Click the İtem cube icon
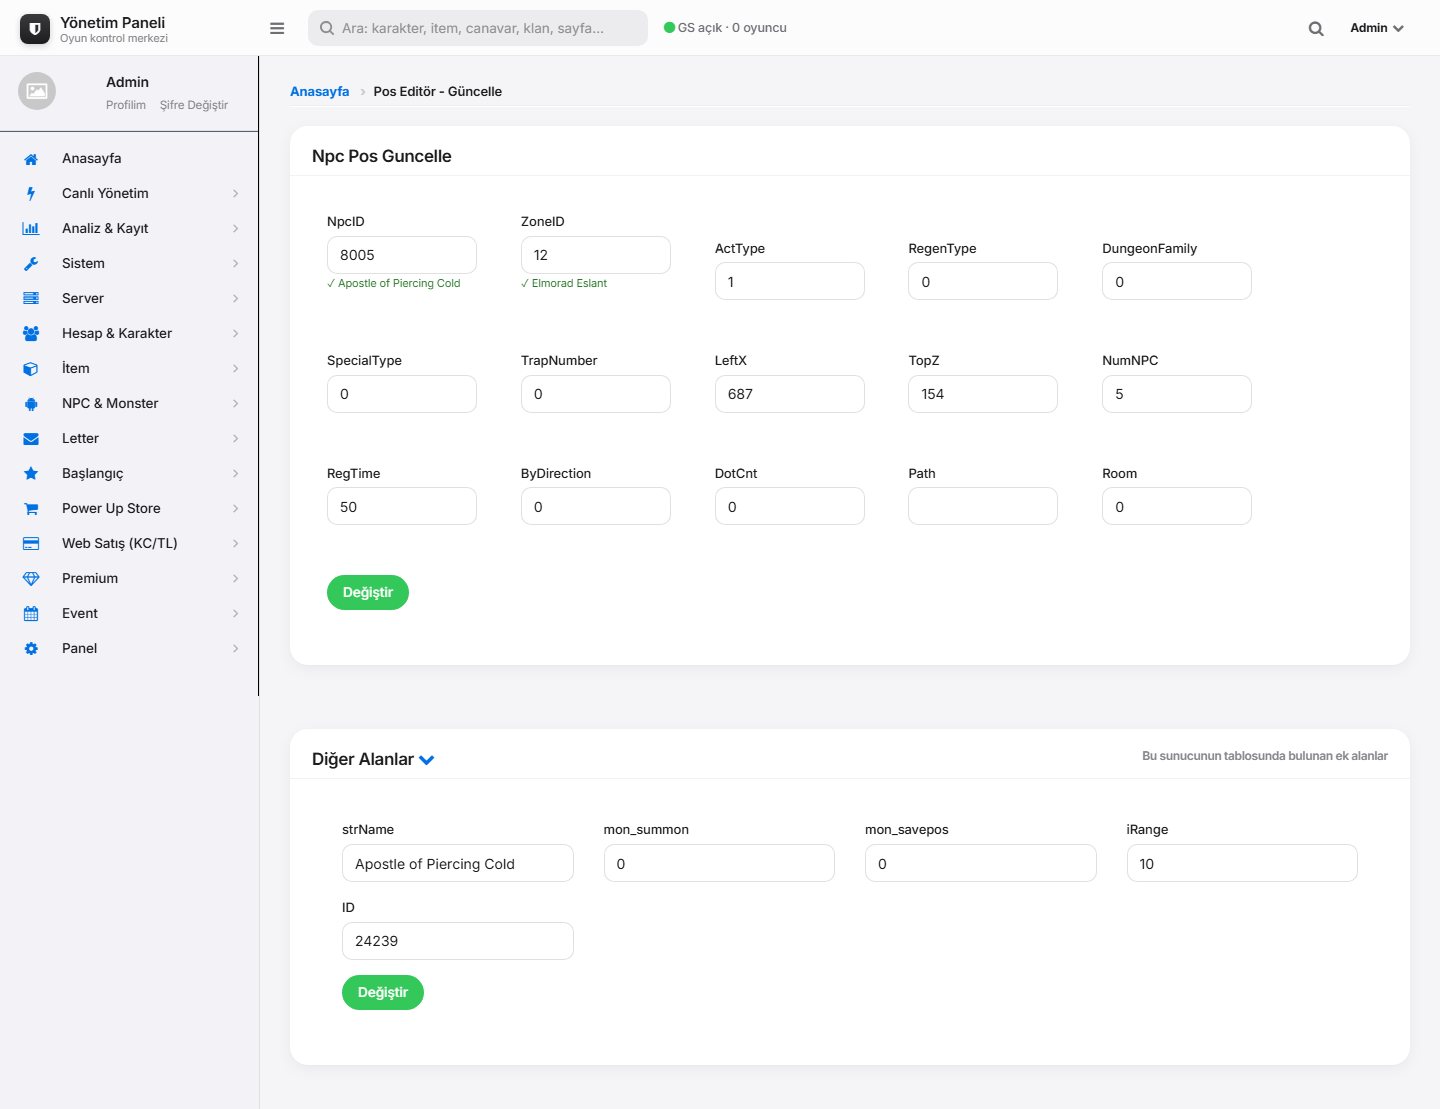 click(31, 369)
